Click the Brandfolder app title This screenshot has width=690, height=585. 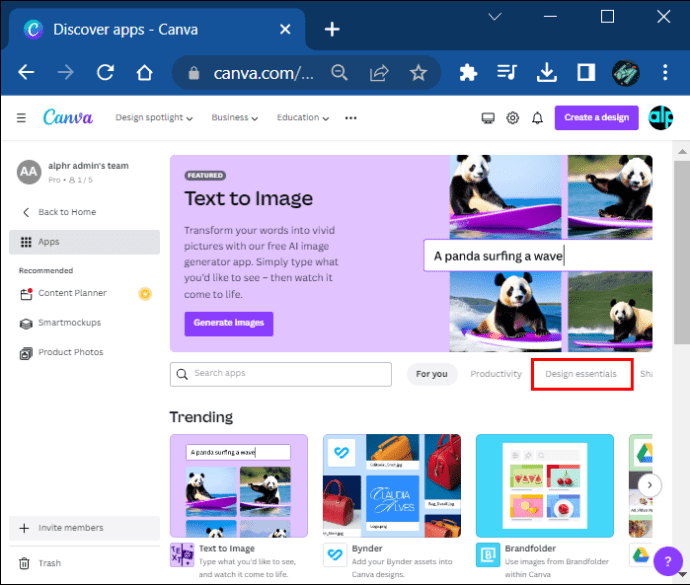530,548
